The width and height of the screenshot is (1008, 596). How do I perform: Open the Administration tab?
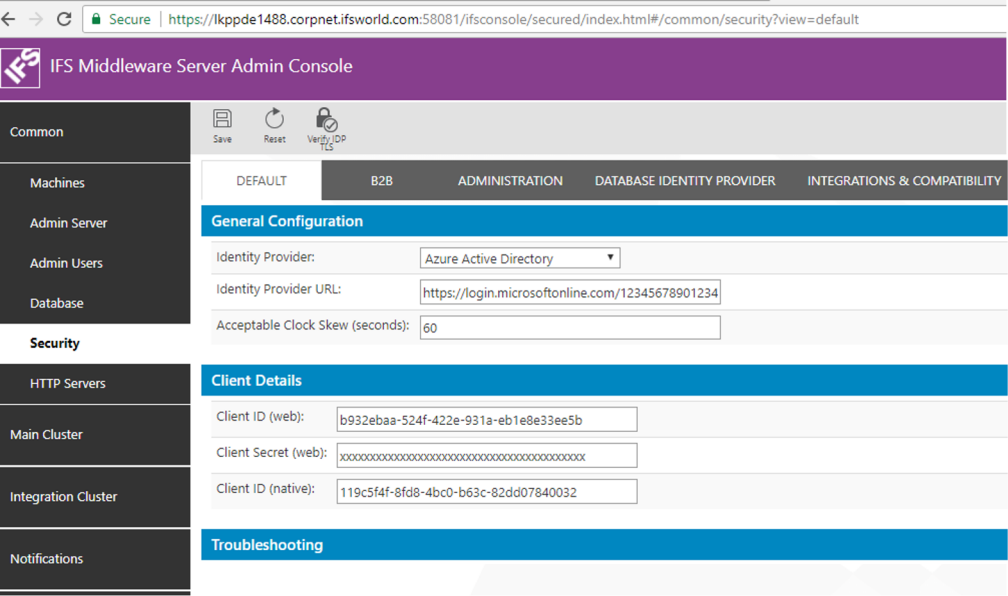click(510, 181)
